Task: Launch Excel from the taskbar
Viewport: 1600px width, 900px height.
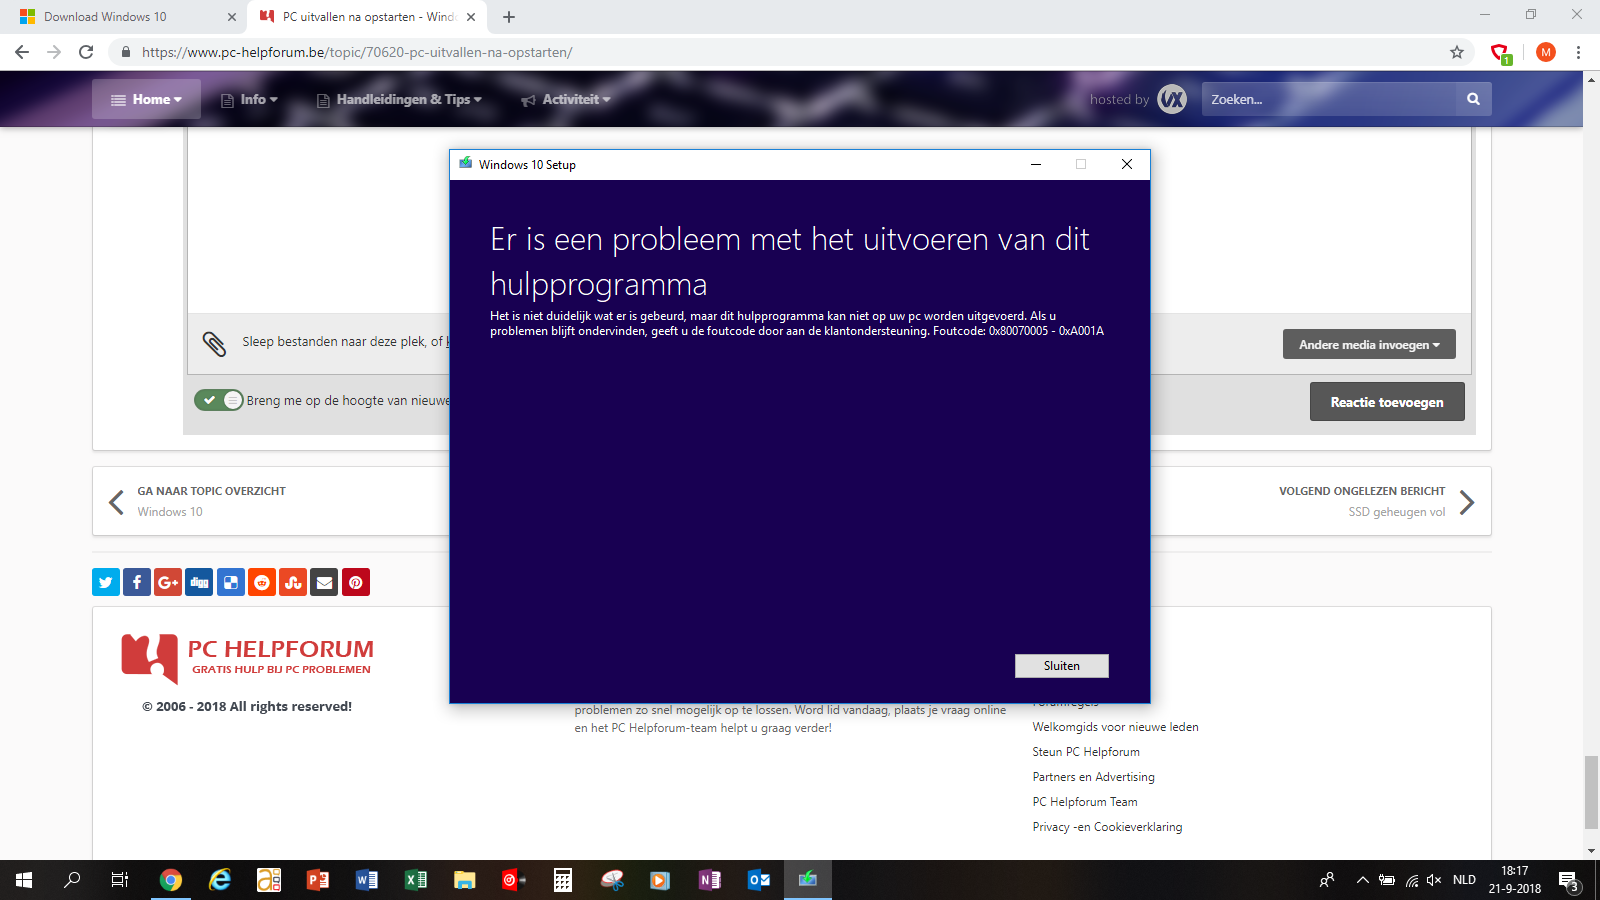Action: tap(416, 880)
